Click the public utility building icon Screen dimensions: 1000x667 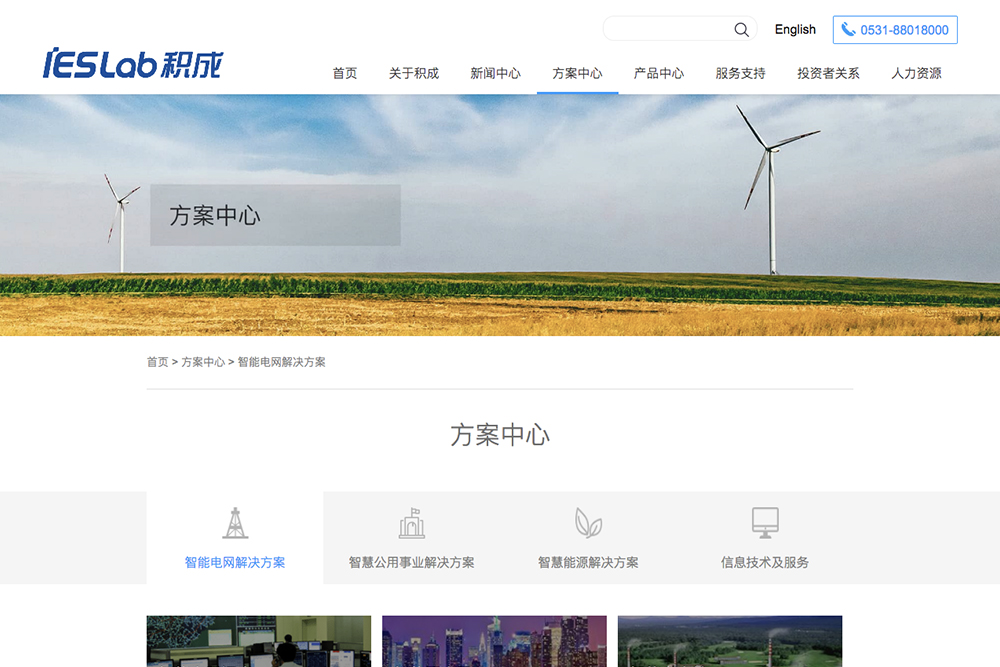pyautogui.click(x=411, y=523)
